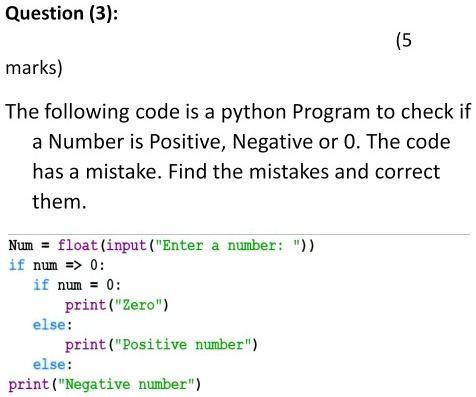Image resolution: width=476 pixels, height=397 pixels.
Task: Click the second 'else:' keyword
Action: [x=52, y=364]
